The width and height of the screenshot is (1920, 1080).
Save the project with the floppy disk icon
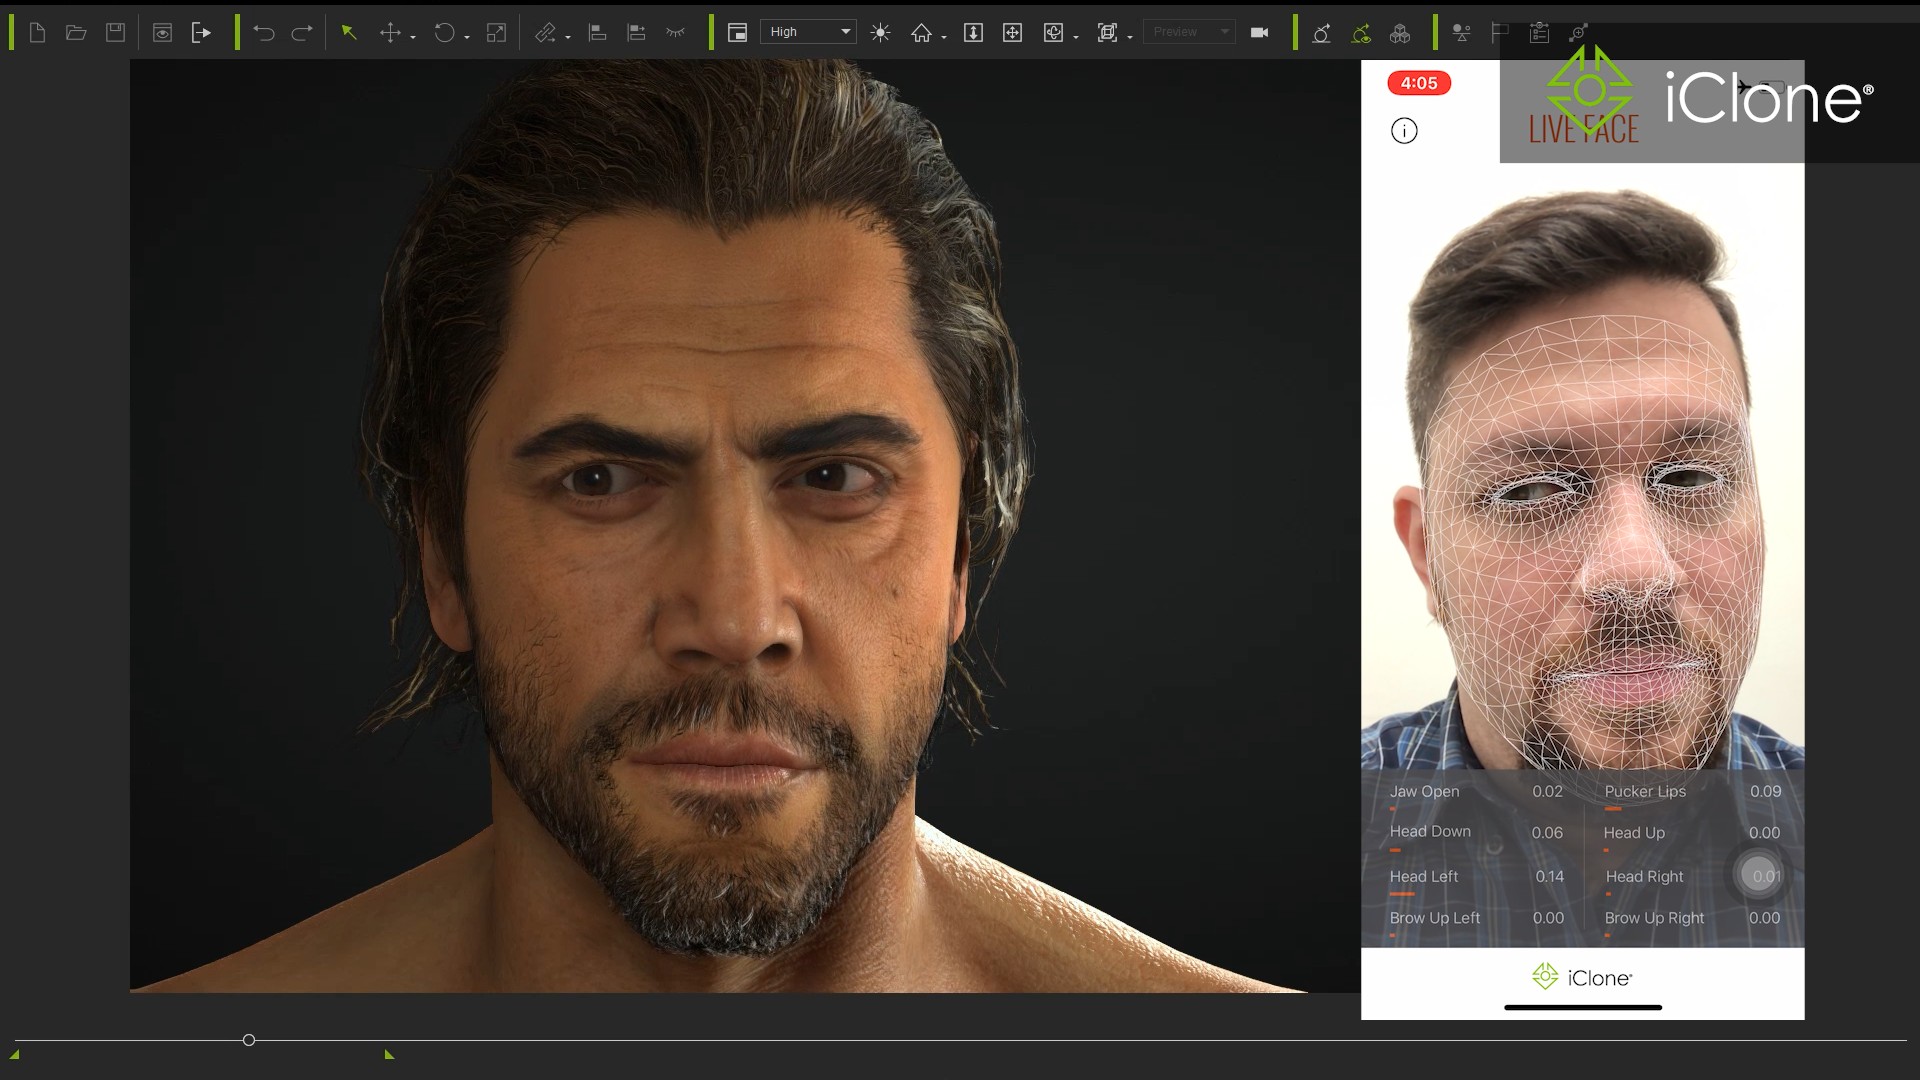116,33
